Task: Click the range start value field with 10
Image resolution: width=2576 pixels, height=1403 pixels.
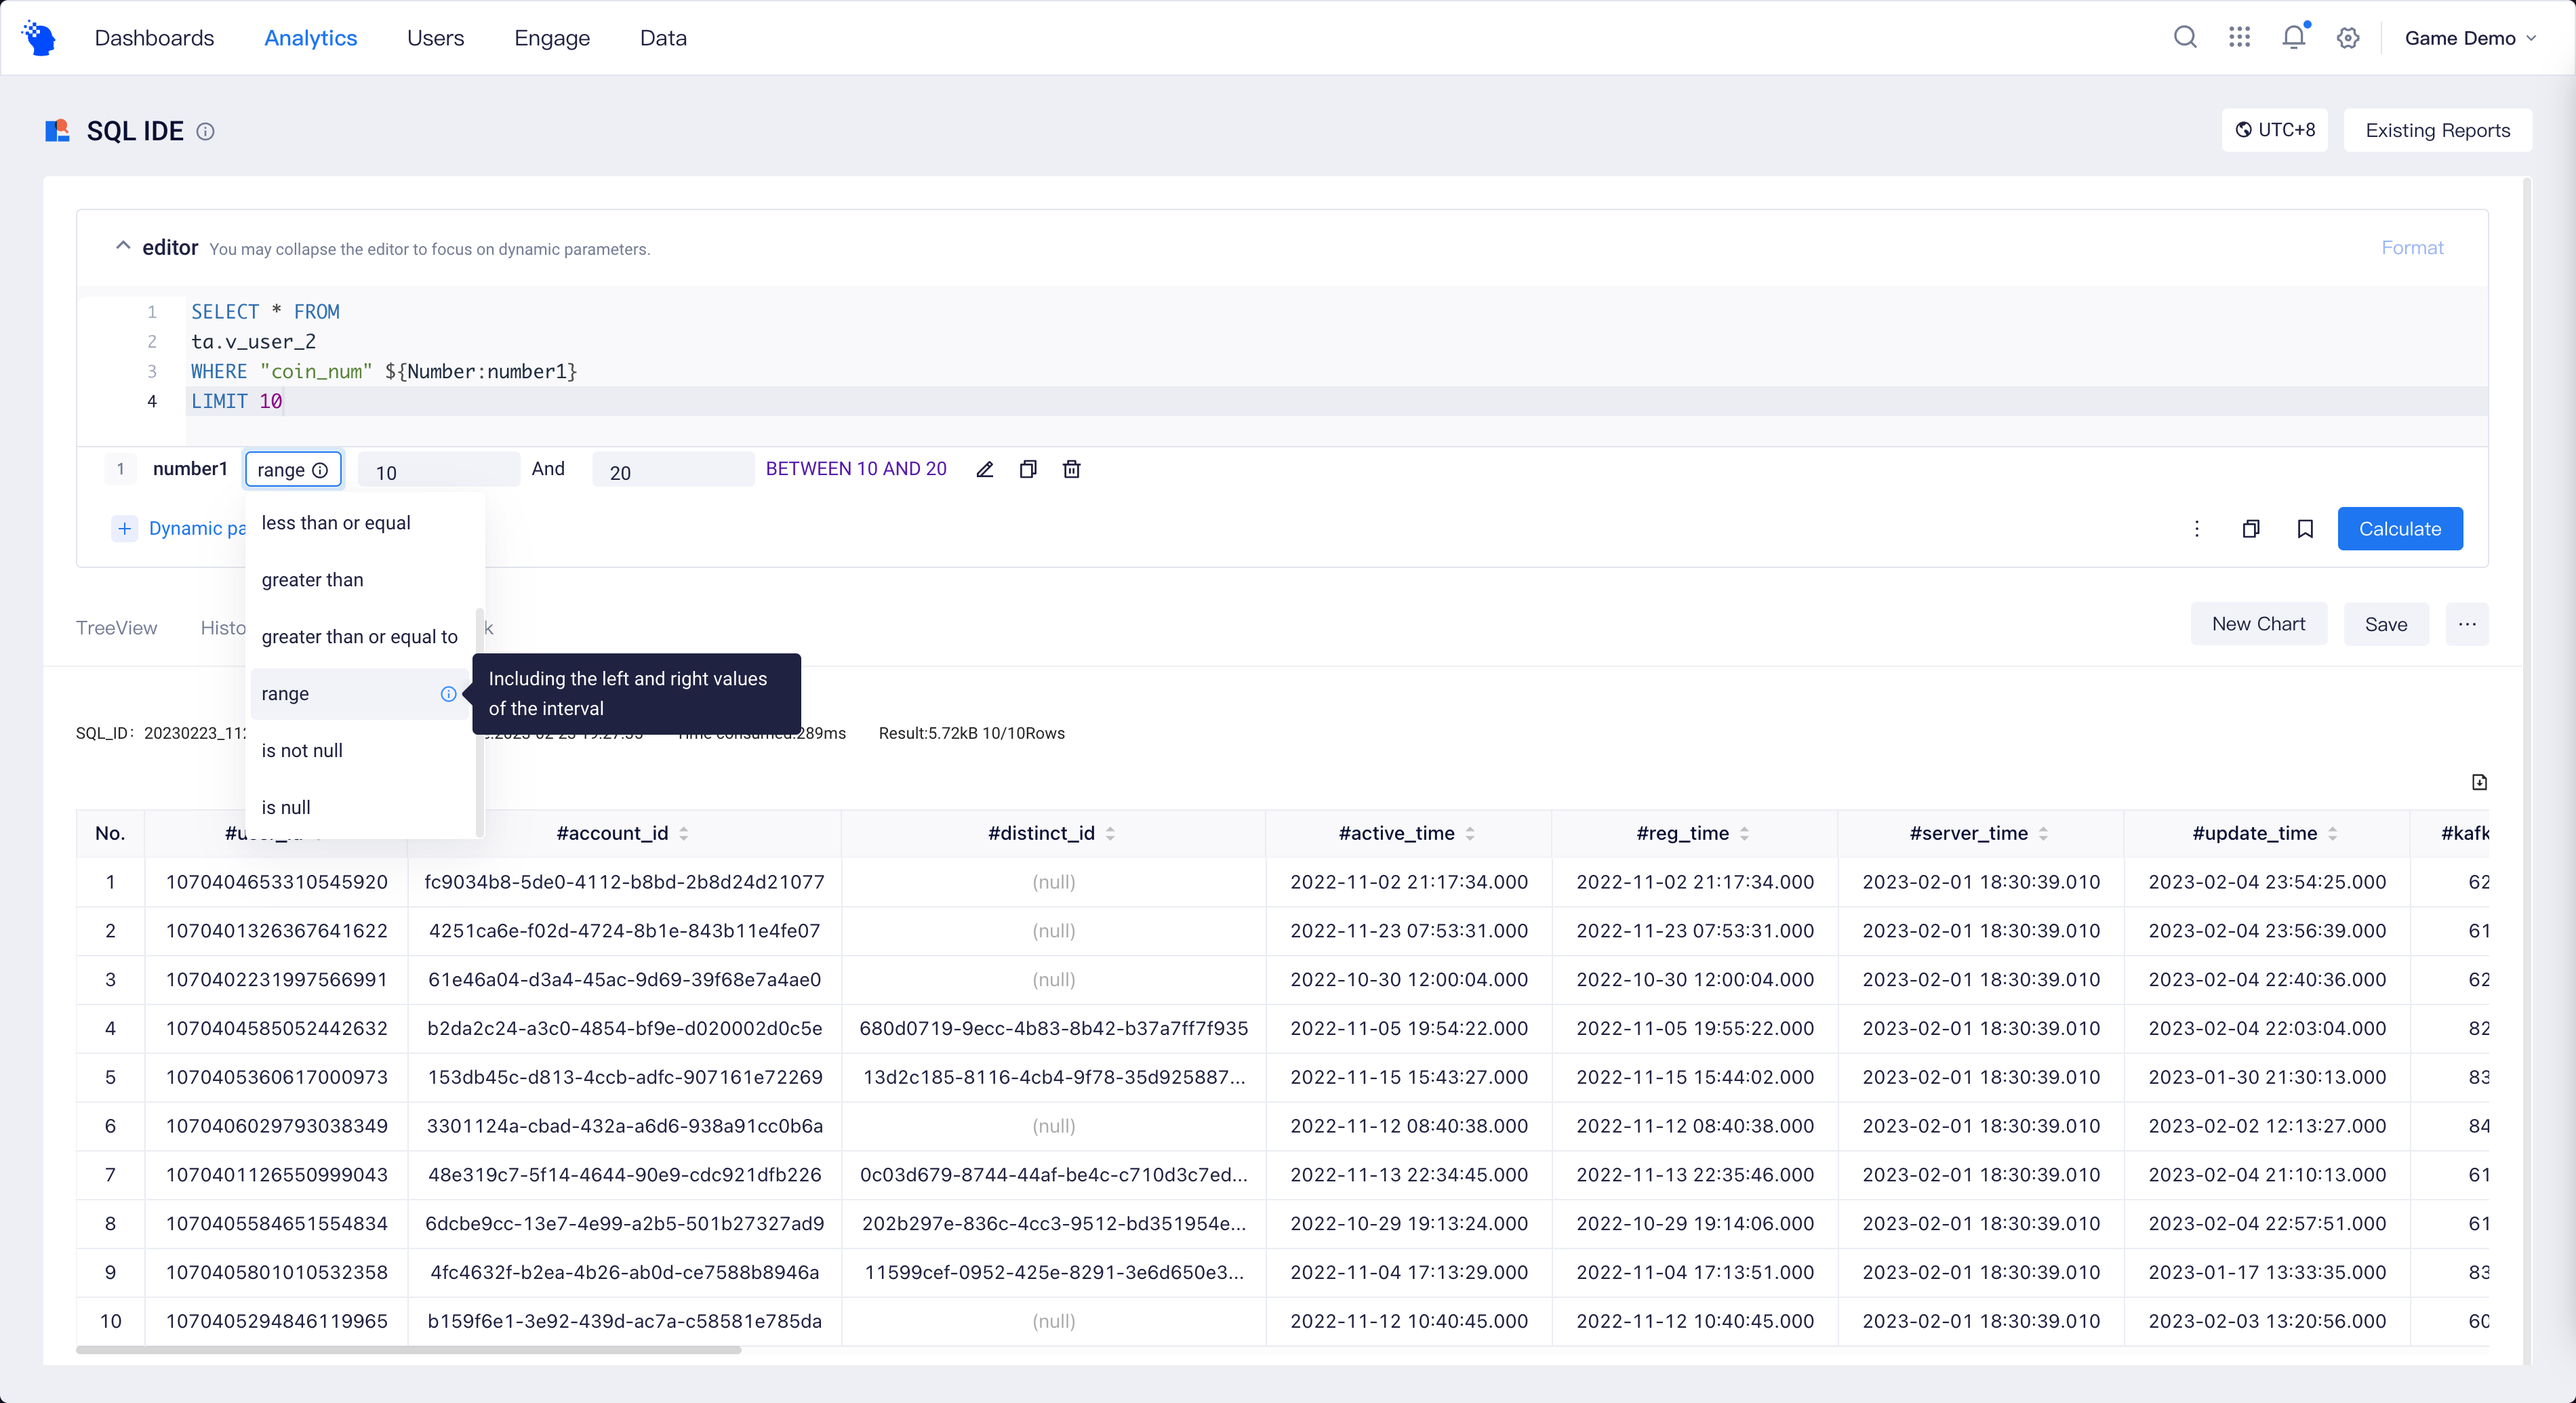Action: 439,470
